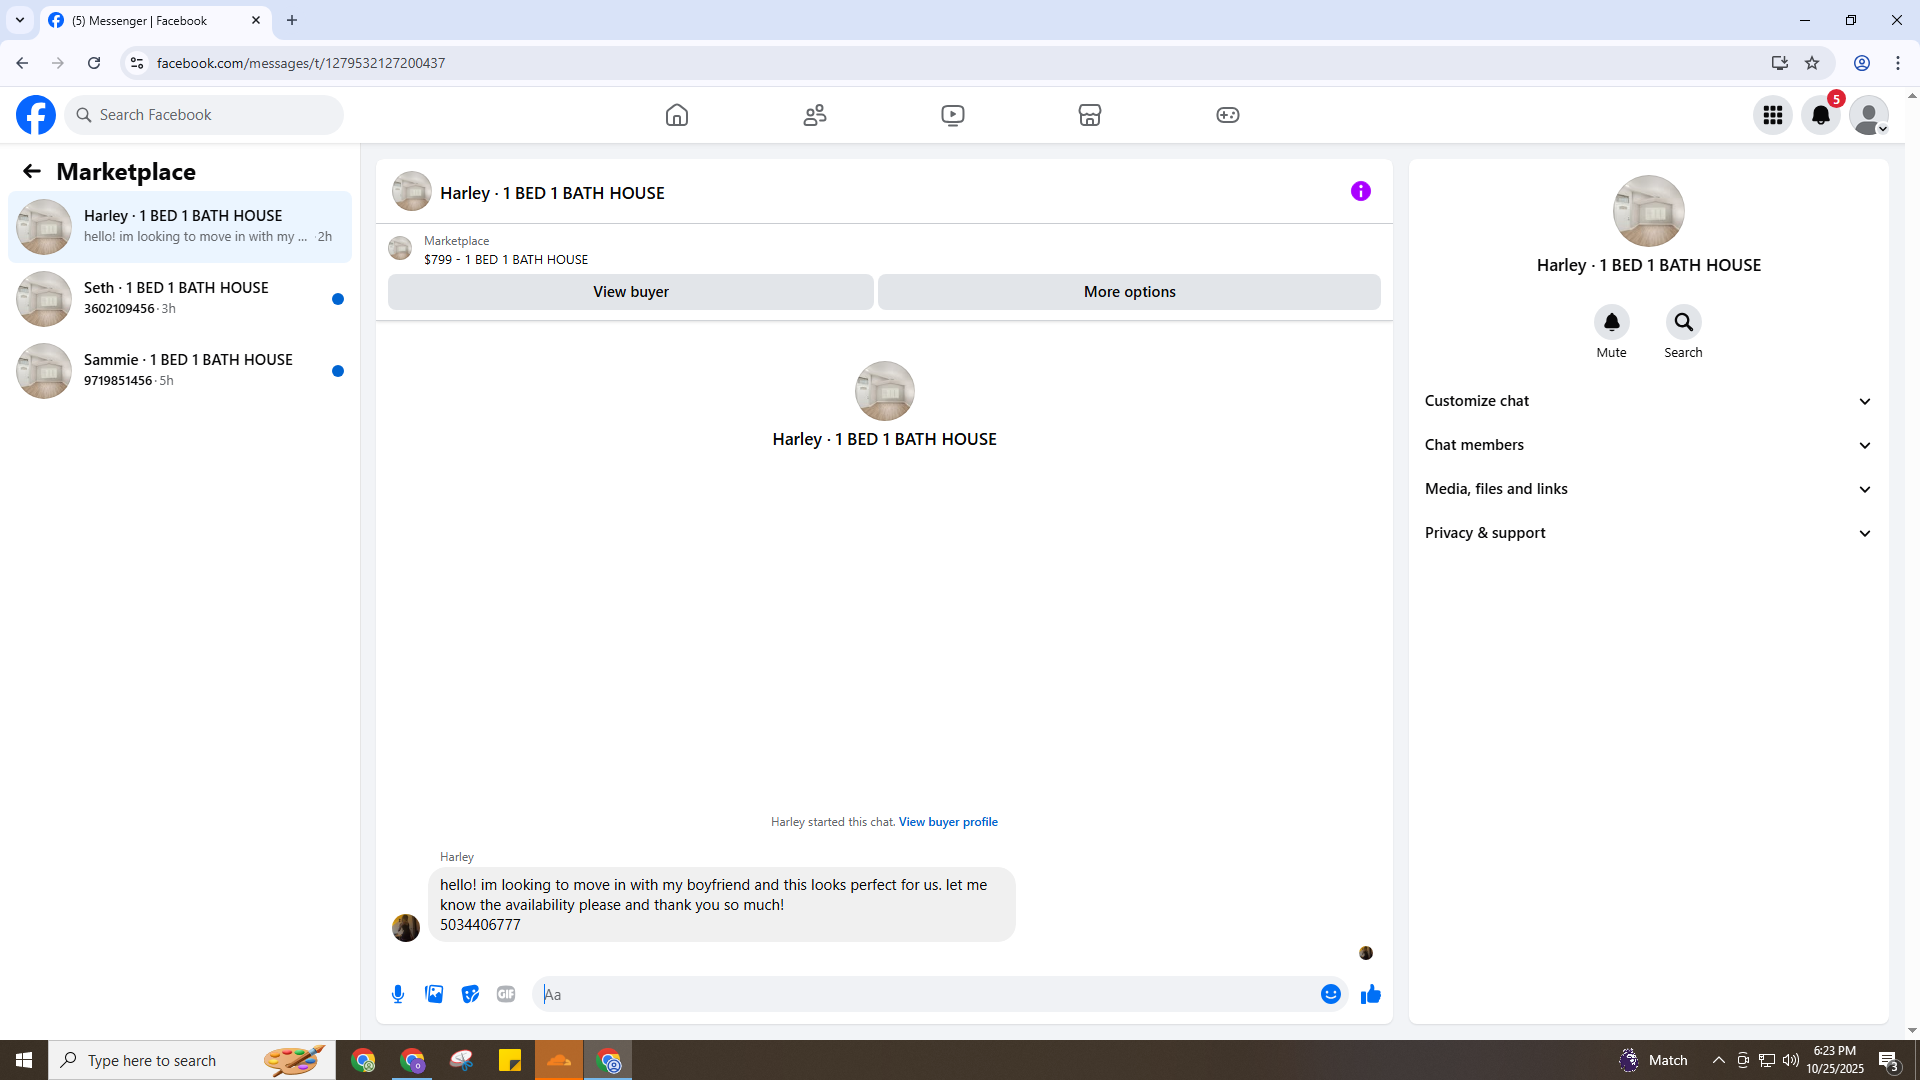Expand the Privacy & support section
This screenshot has height=1080, width=1920.
coord(1647,533)
